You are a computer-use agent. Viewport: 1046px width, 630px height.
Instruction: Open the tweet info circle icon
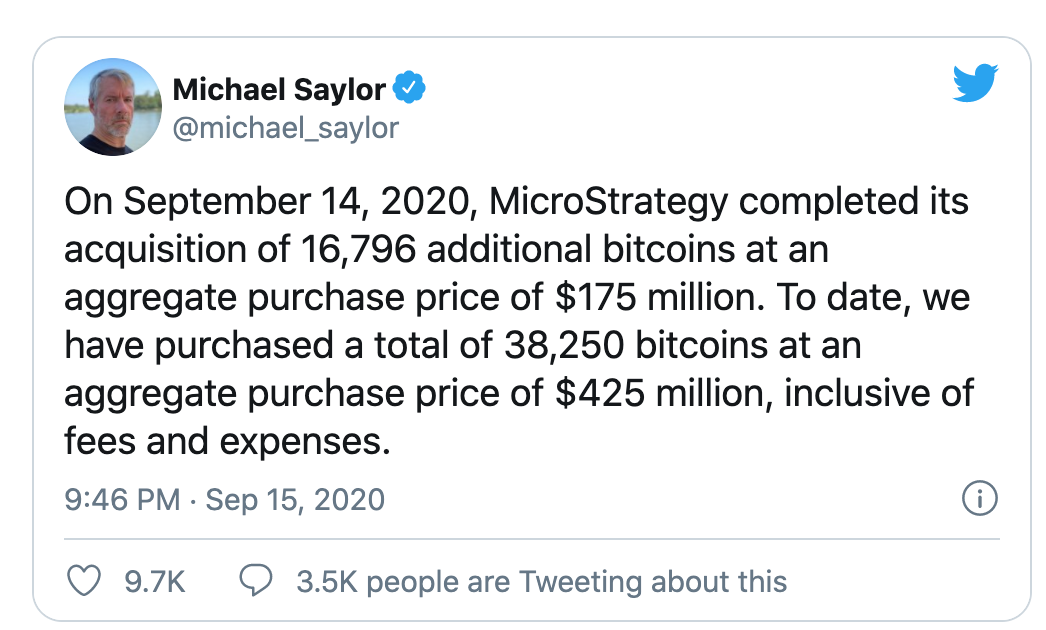tap(980, 499)
